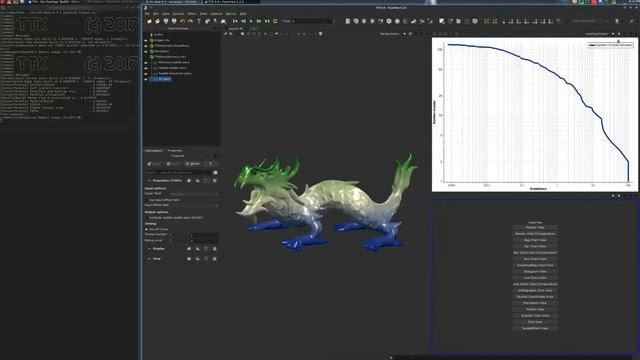Toggle visibility eye for Saddle-saddle pairs

[146, 68]
